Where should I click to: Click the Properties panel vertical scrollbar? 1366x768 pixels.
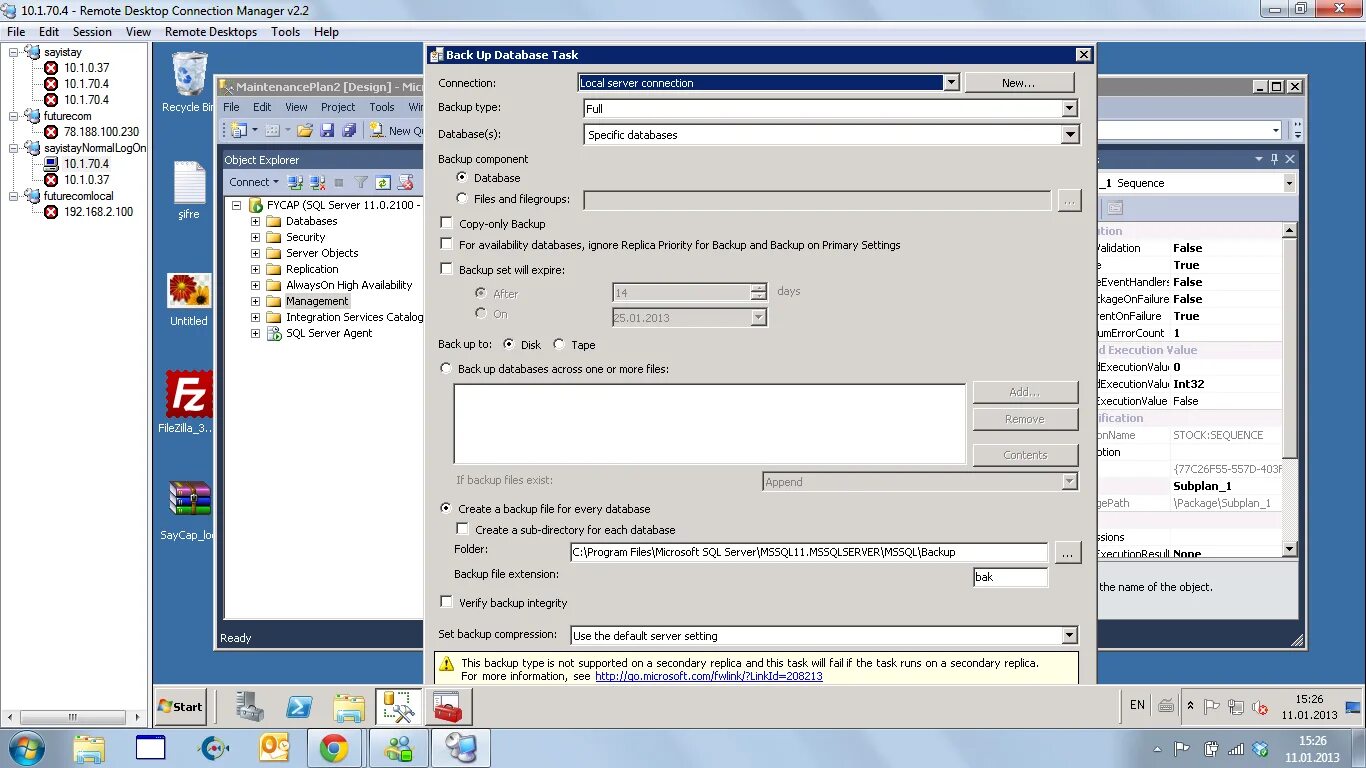1289,390
